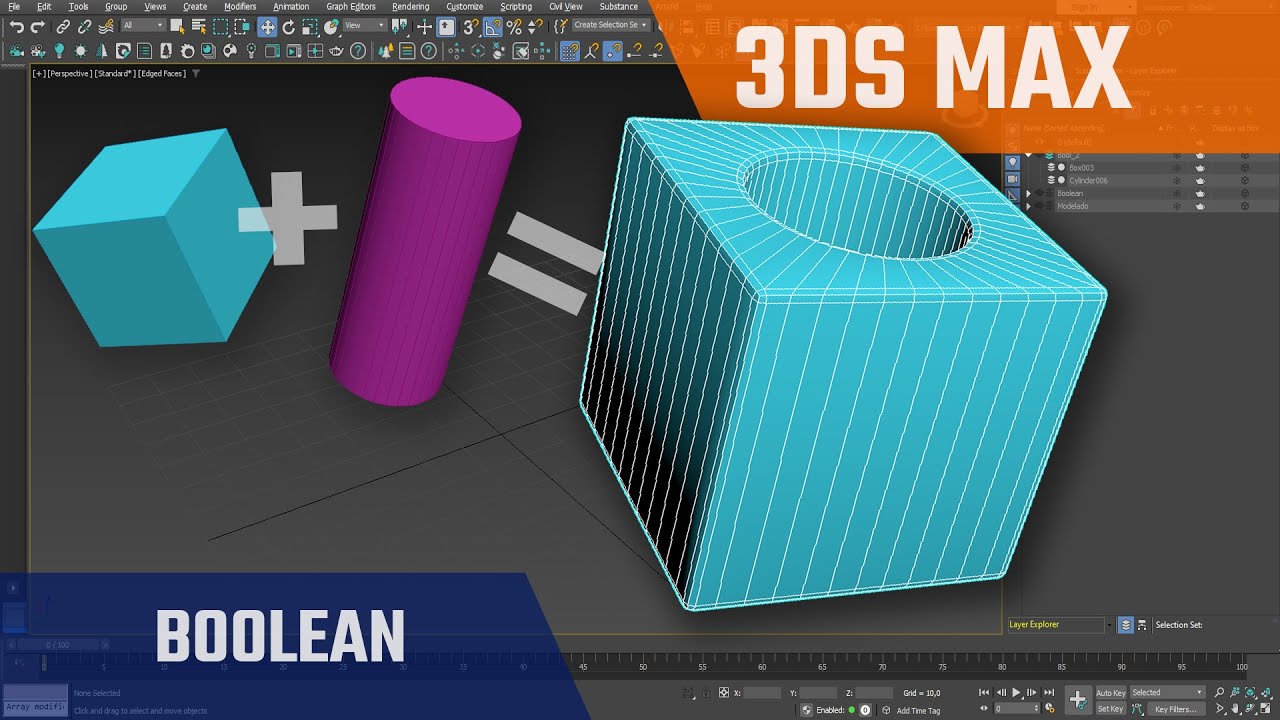Open the Selected key filter dropdown

pyautogui.click(x=1167, y=692)
